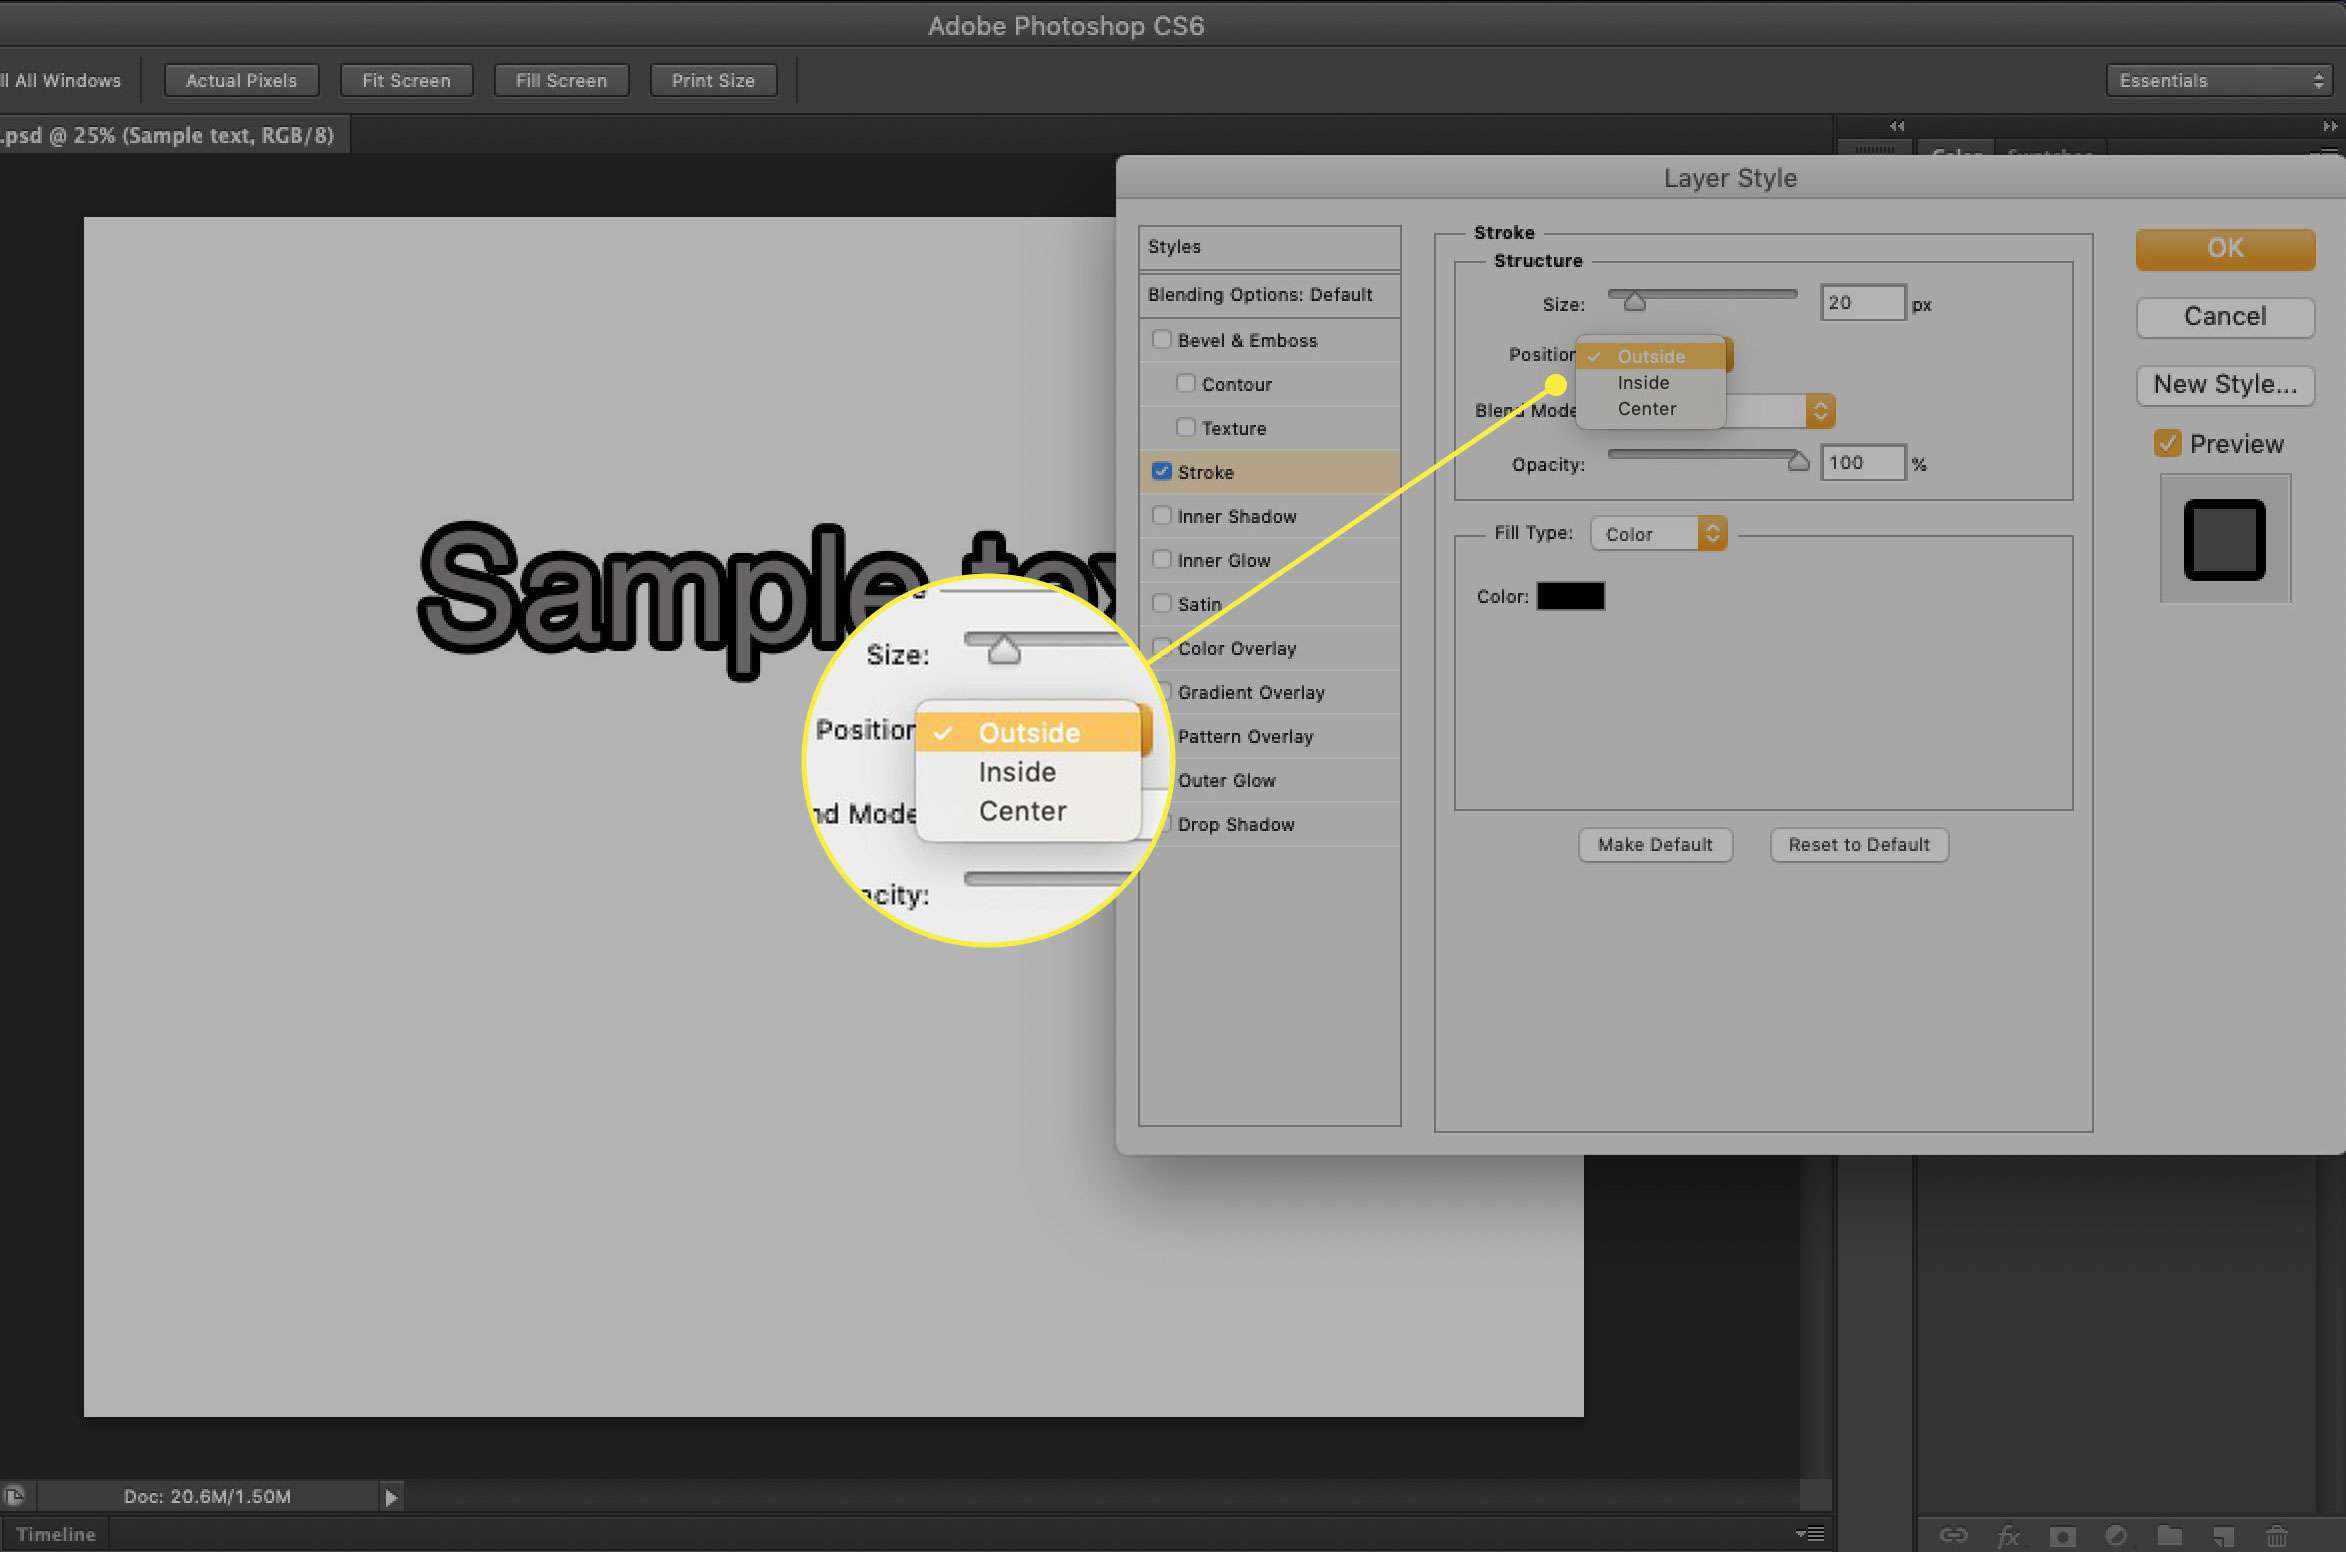Select the Drop Shadow style row

pos(1269,824)
